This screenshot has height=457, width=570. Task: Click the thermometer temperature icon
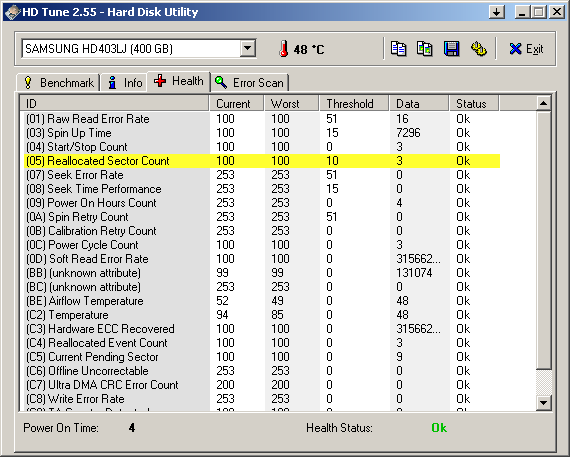tap(284, 49)
